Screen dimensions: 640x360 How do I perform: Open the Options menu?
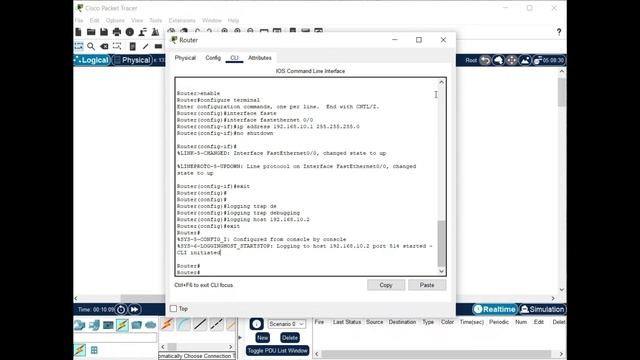[x=115, y=20]
